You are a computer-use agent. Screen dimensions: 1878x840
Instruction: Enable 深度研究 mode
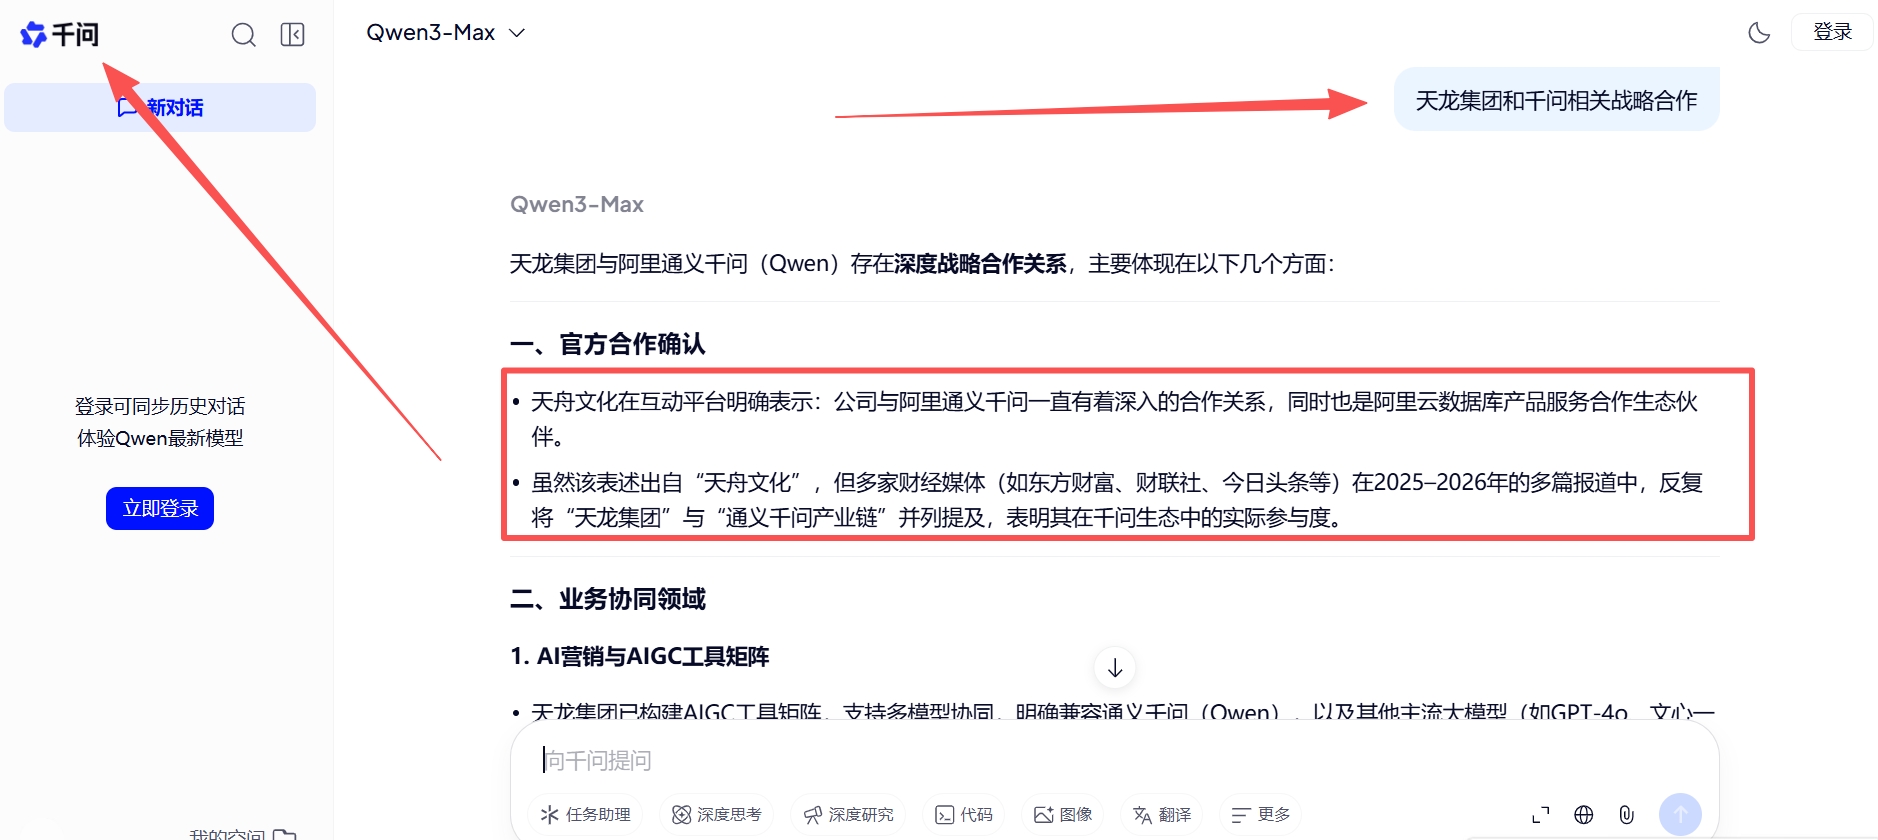click(x=848, y=815)
